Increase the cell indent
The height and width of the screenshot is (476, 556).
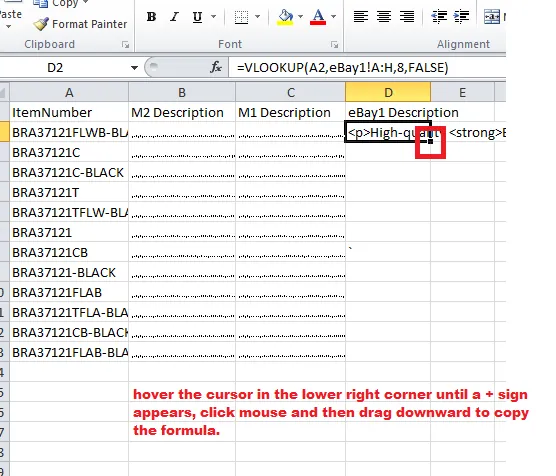point(461,16)
